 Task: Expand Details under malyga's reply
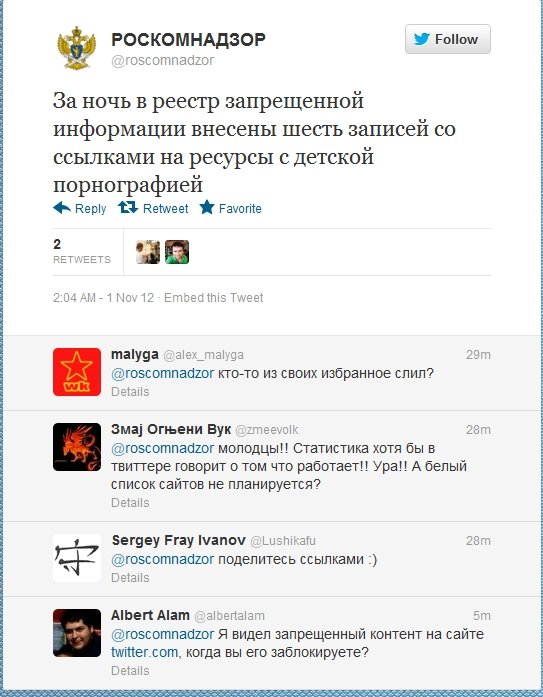point(130,392)
